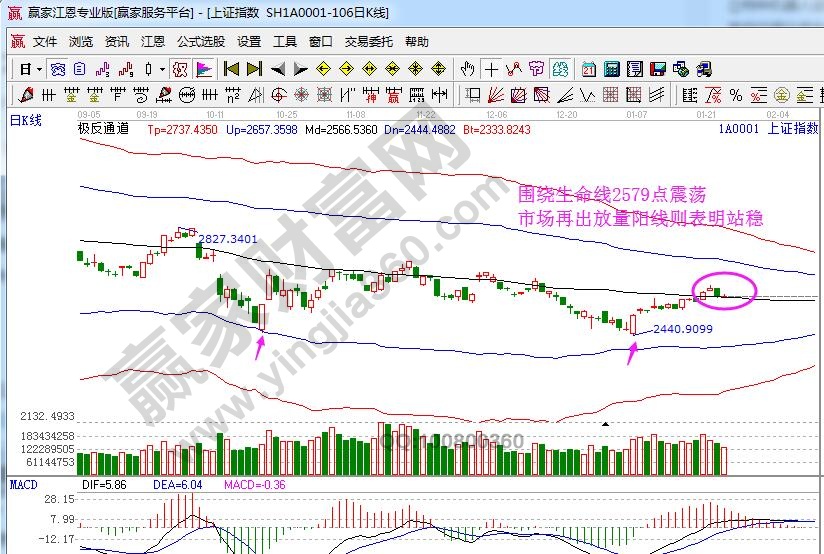Open the 江恩 menu
Image resolution: width=824 pixels, height=554 pixels.
pyautogui.click(x=153, y=42)
